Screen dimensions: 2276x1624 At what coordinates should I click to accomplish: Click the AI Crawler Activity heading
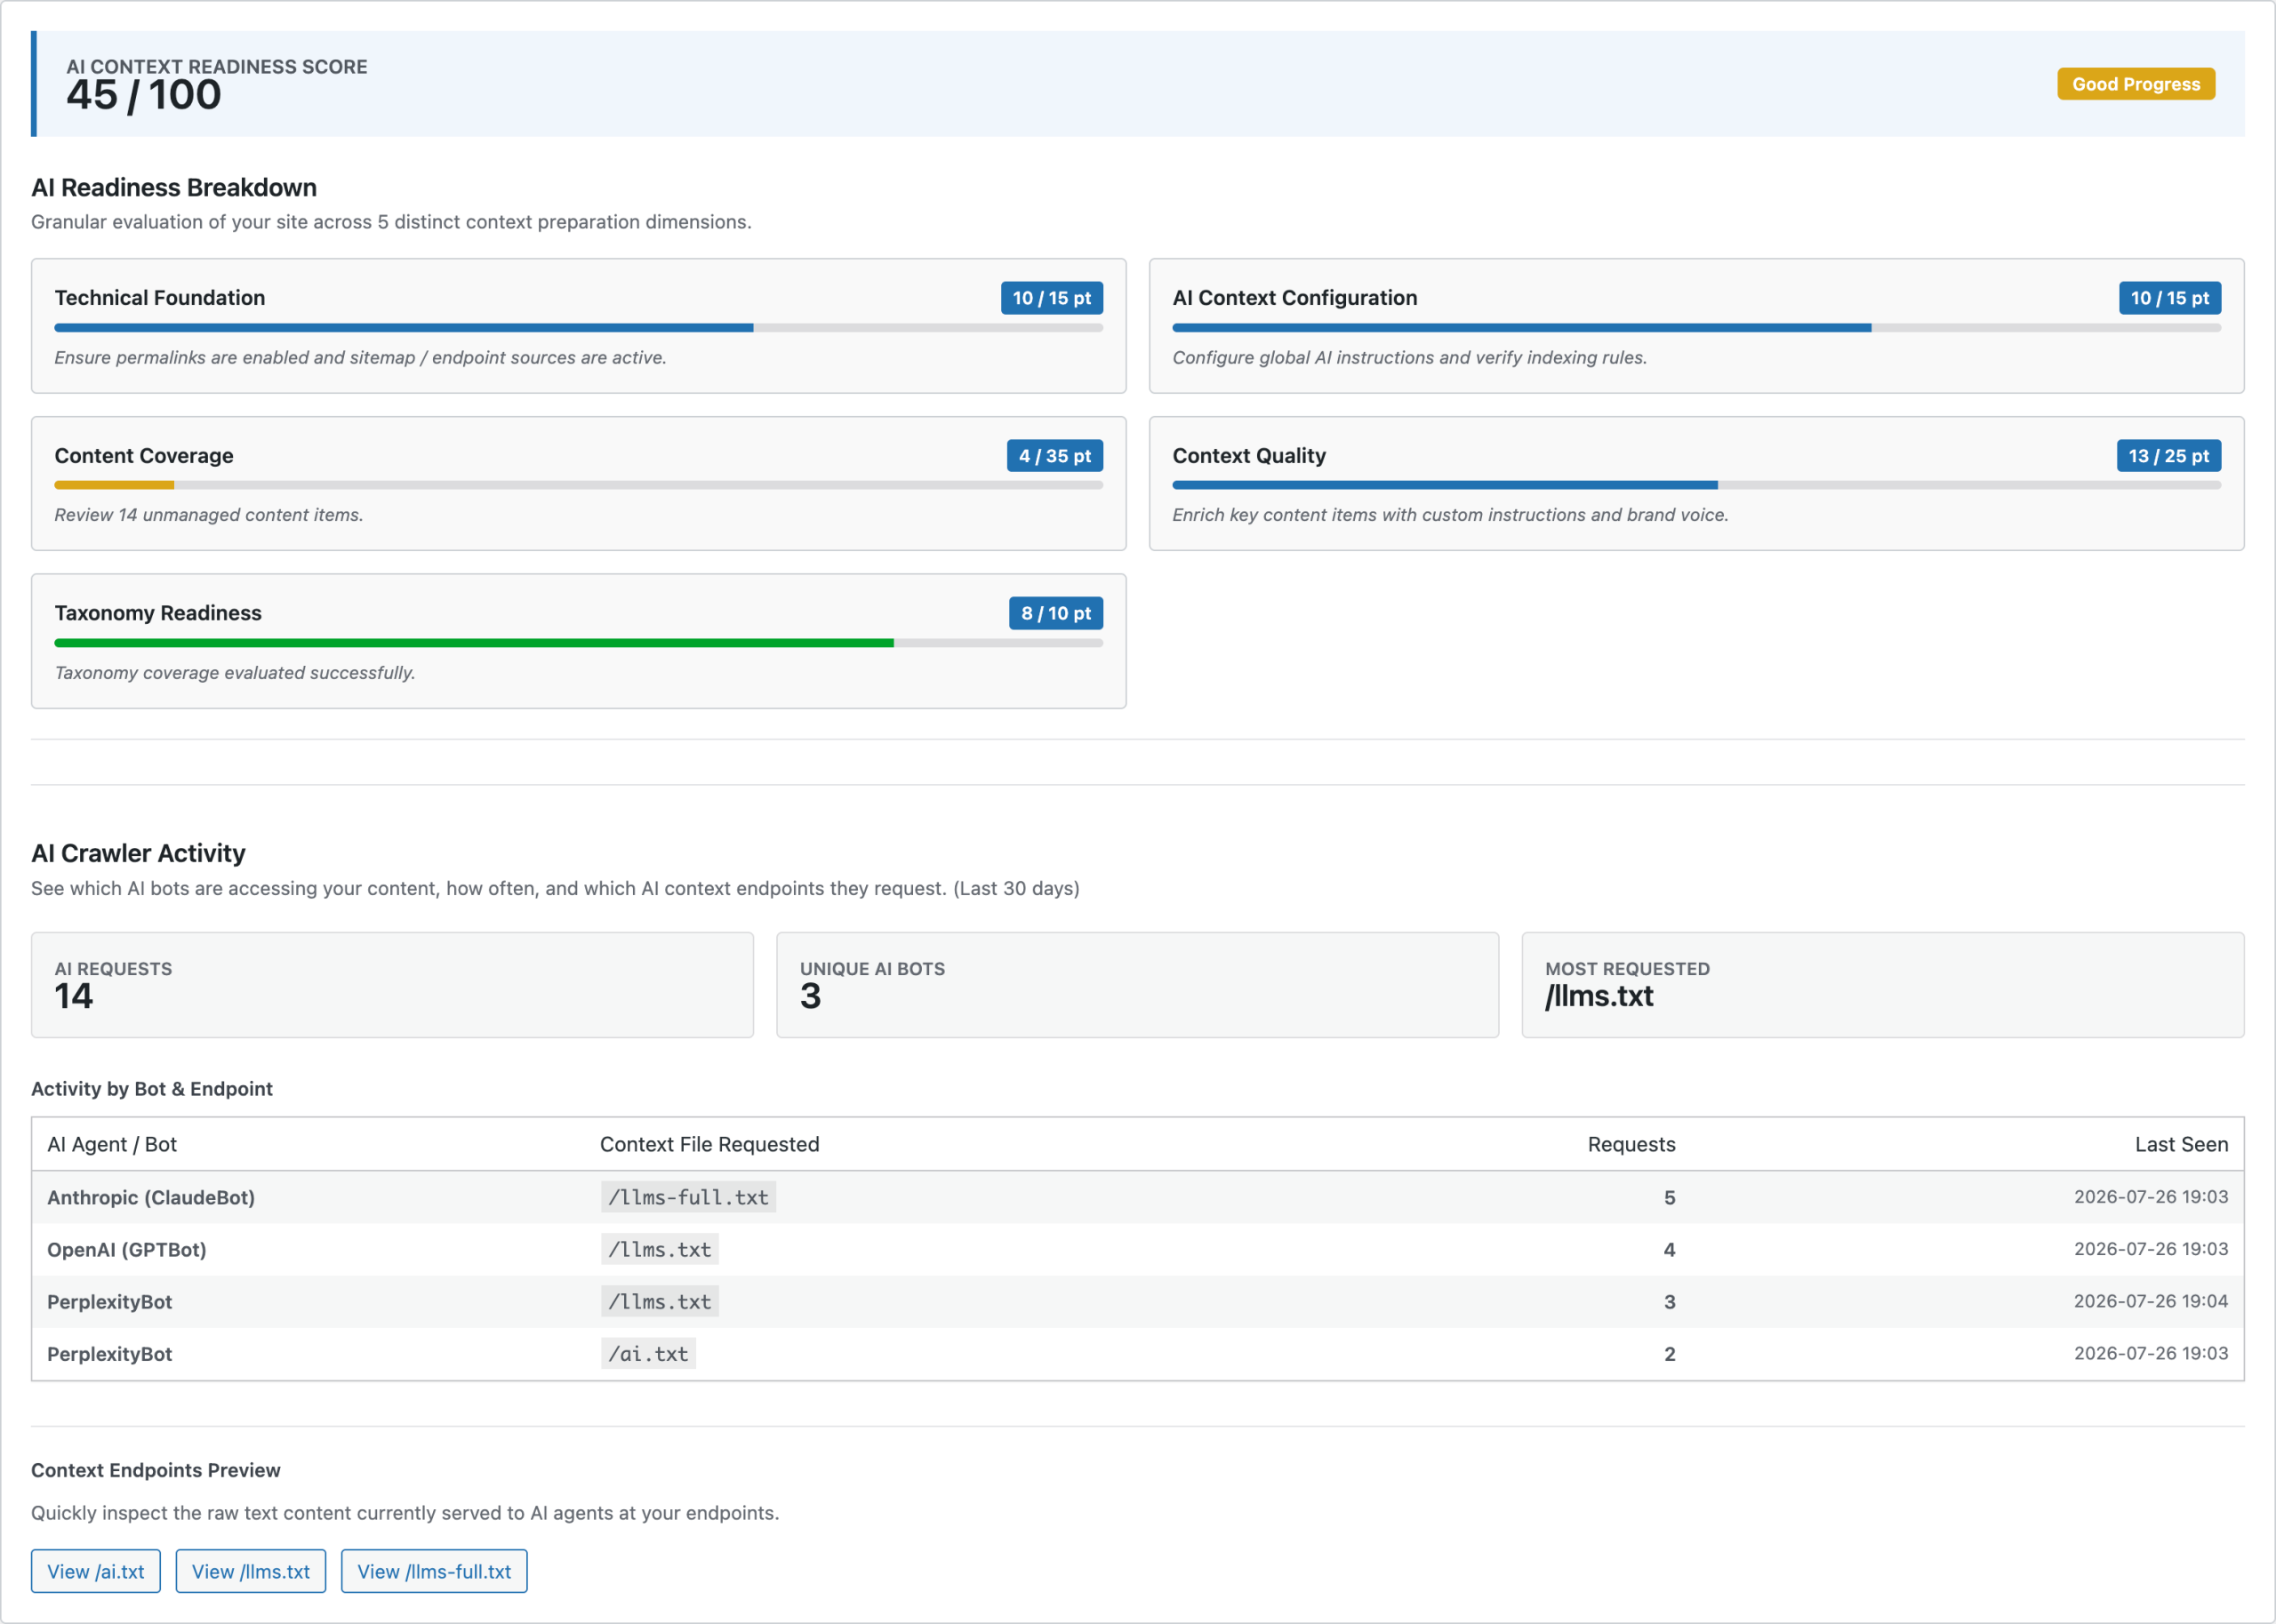[138, 853]
